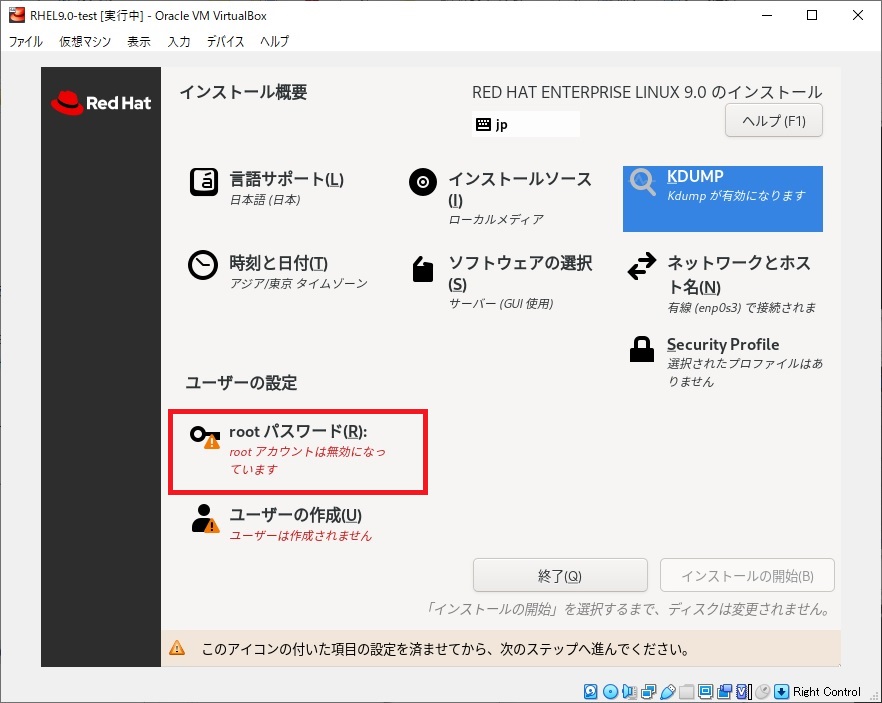This screenshot has height=703, width=882.
Task: Open the 言語サポート(L) settings link
Action: [x=287, y=179]
